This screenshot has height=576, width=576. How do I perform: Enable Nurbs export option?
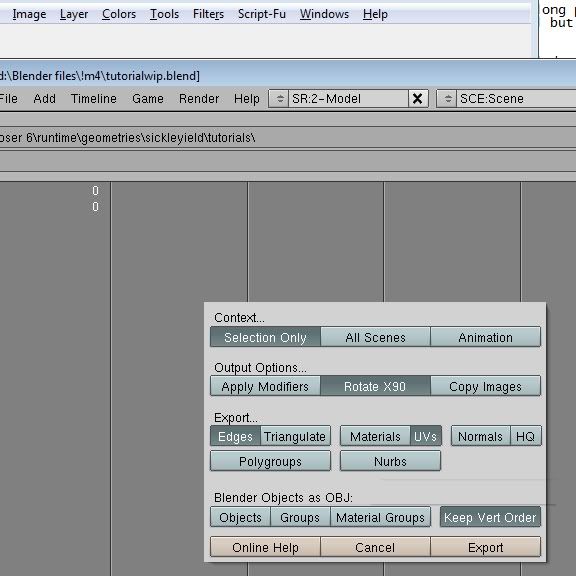pos(390,461)
